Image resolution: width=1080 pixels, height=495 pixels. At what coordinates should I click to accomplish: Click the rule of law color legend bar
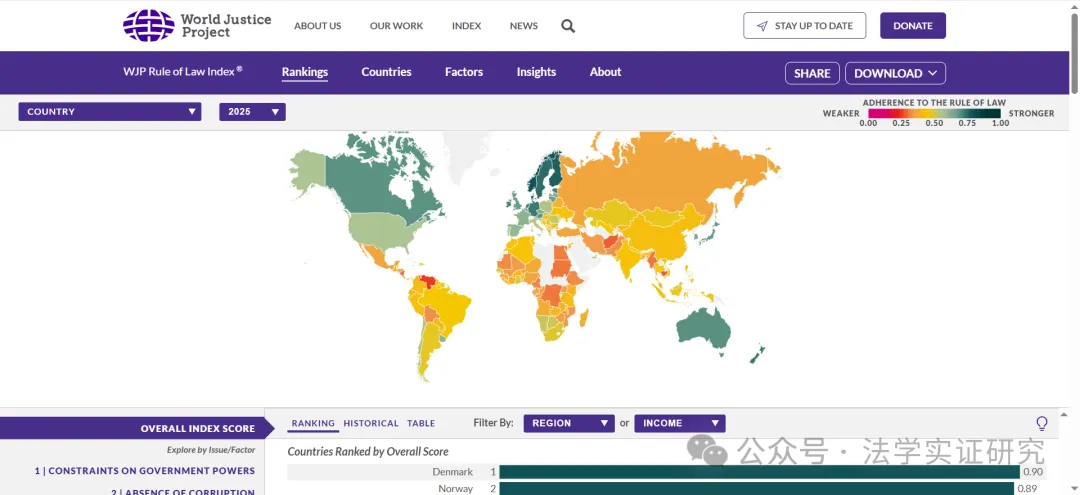(x=934, y=113)
